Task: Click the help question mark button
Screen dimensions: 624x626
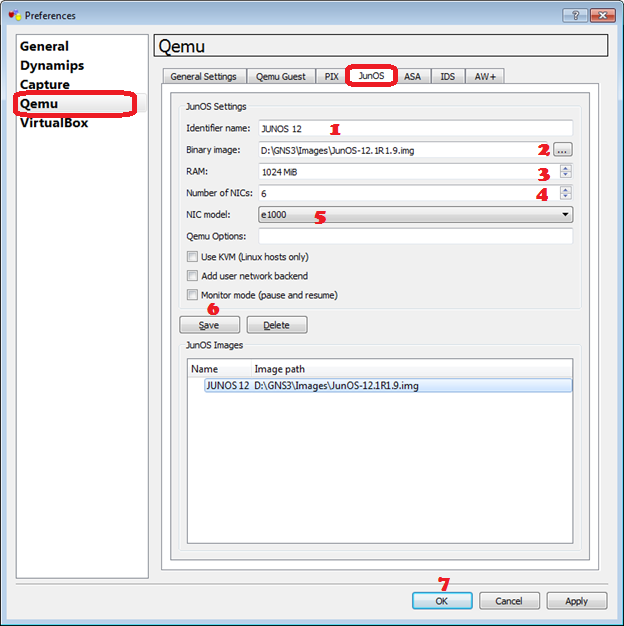Action: pos(574,16)
